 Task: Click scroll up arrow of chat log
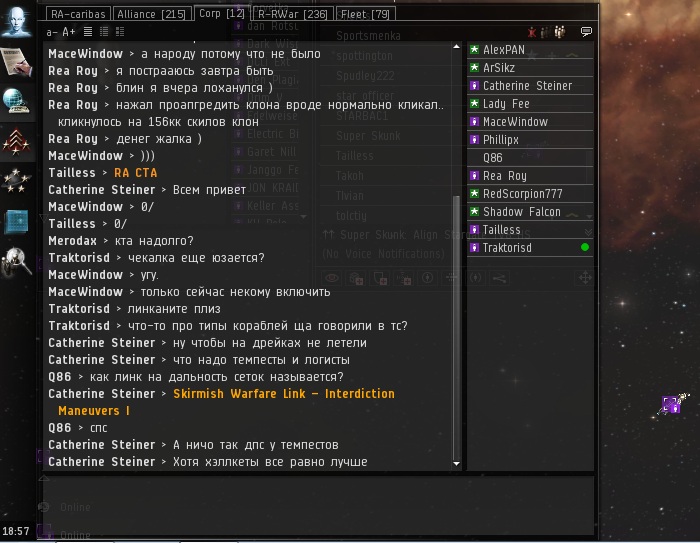pyautogui.click(x=456, y=46)
